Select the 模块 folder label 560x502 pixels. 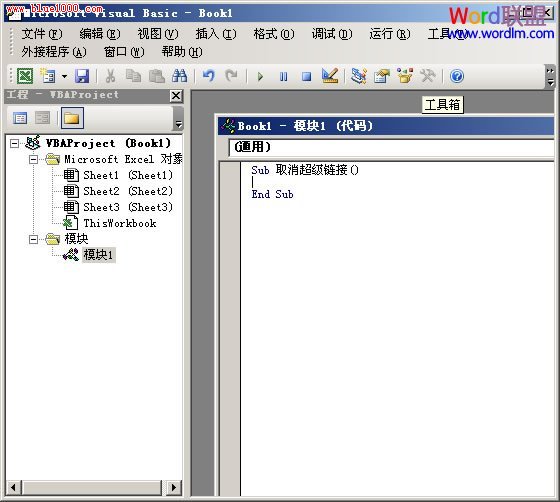click(76, 239)
